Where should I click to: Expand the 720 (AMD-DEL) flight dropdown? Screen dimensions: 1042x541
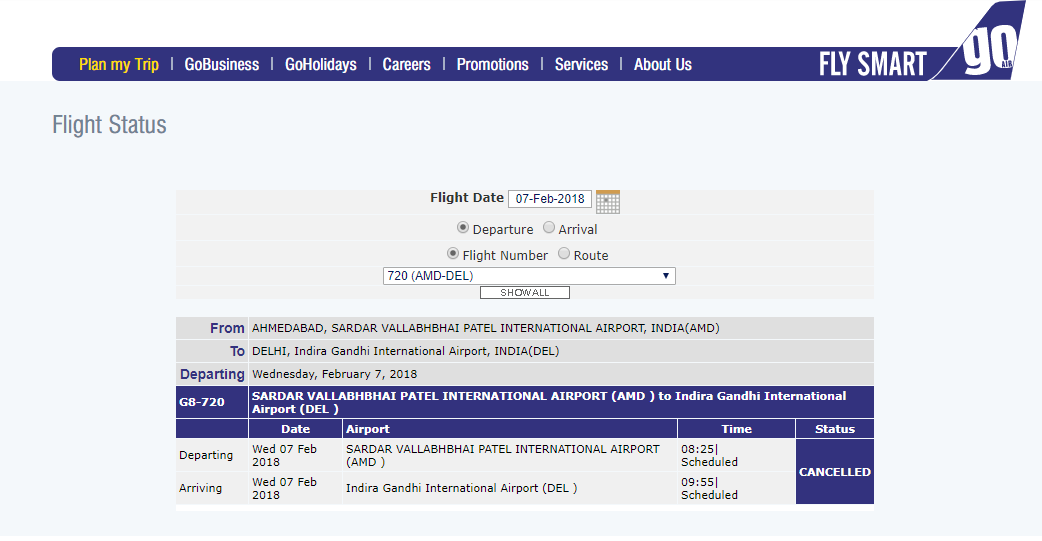(529, 276)
